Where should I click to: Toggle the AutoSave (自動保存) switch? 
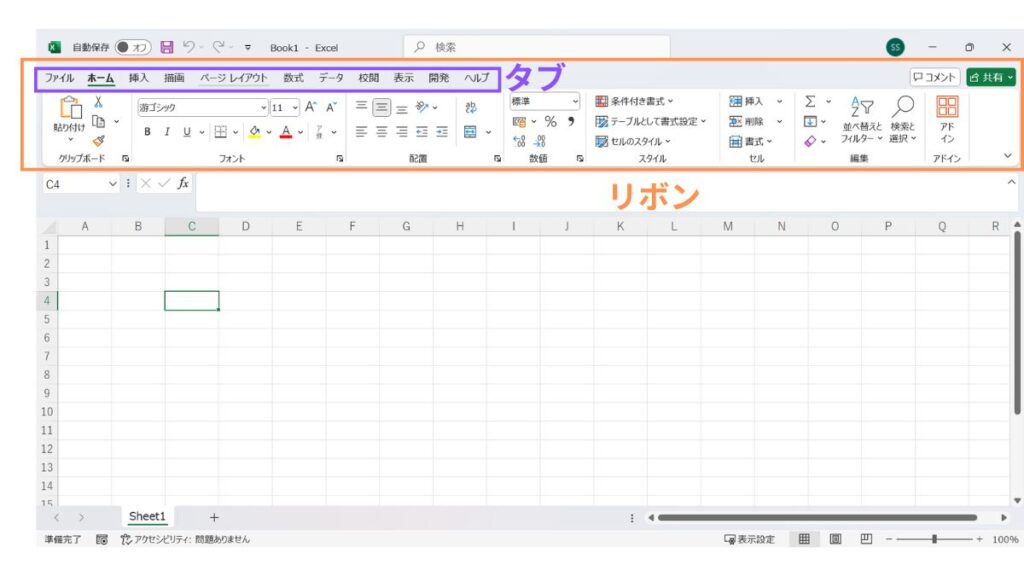click(133, 47)
